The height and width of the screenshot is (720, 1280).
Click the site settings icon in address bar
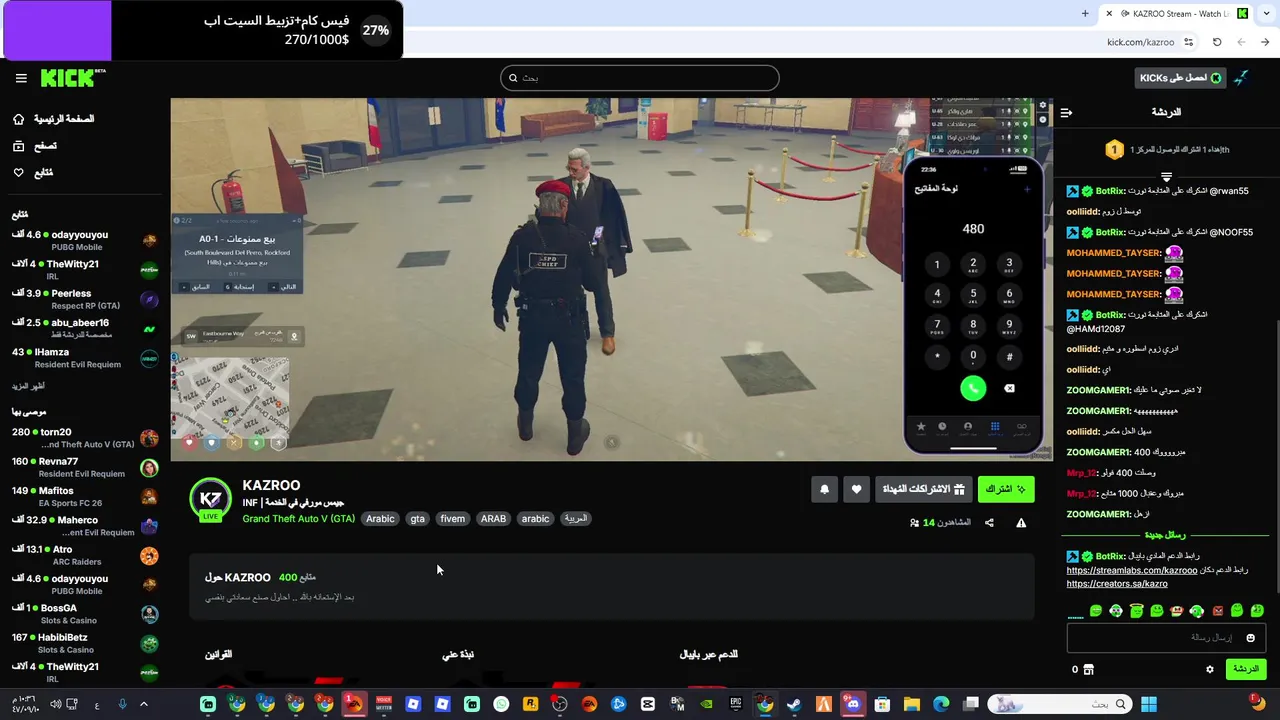tap(1188, 42)
